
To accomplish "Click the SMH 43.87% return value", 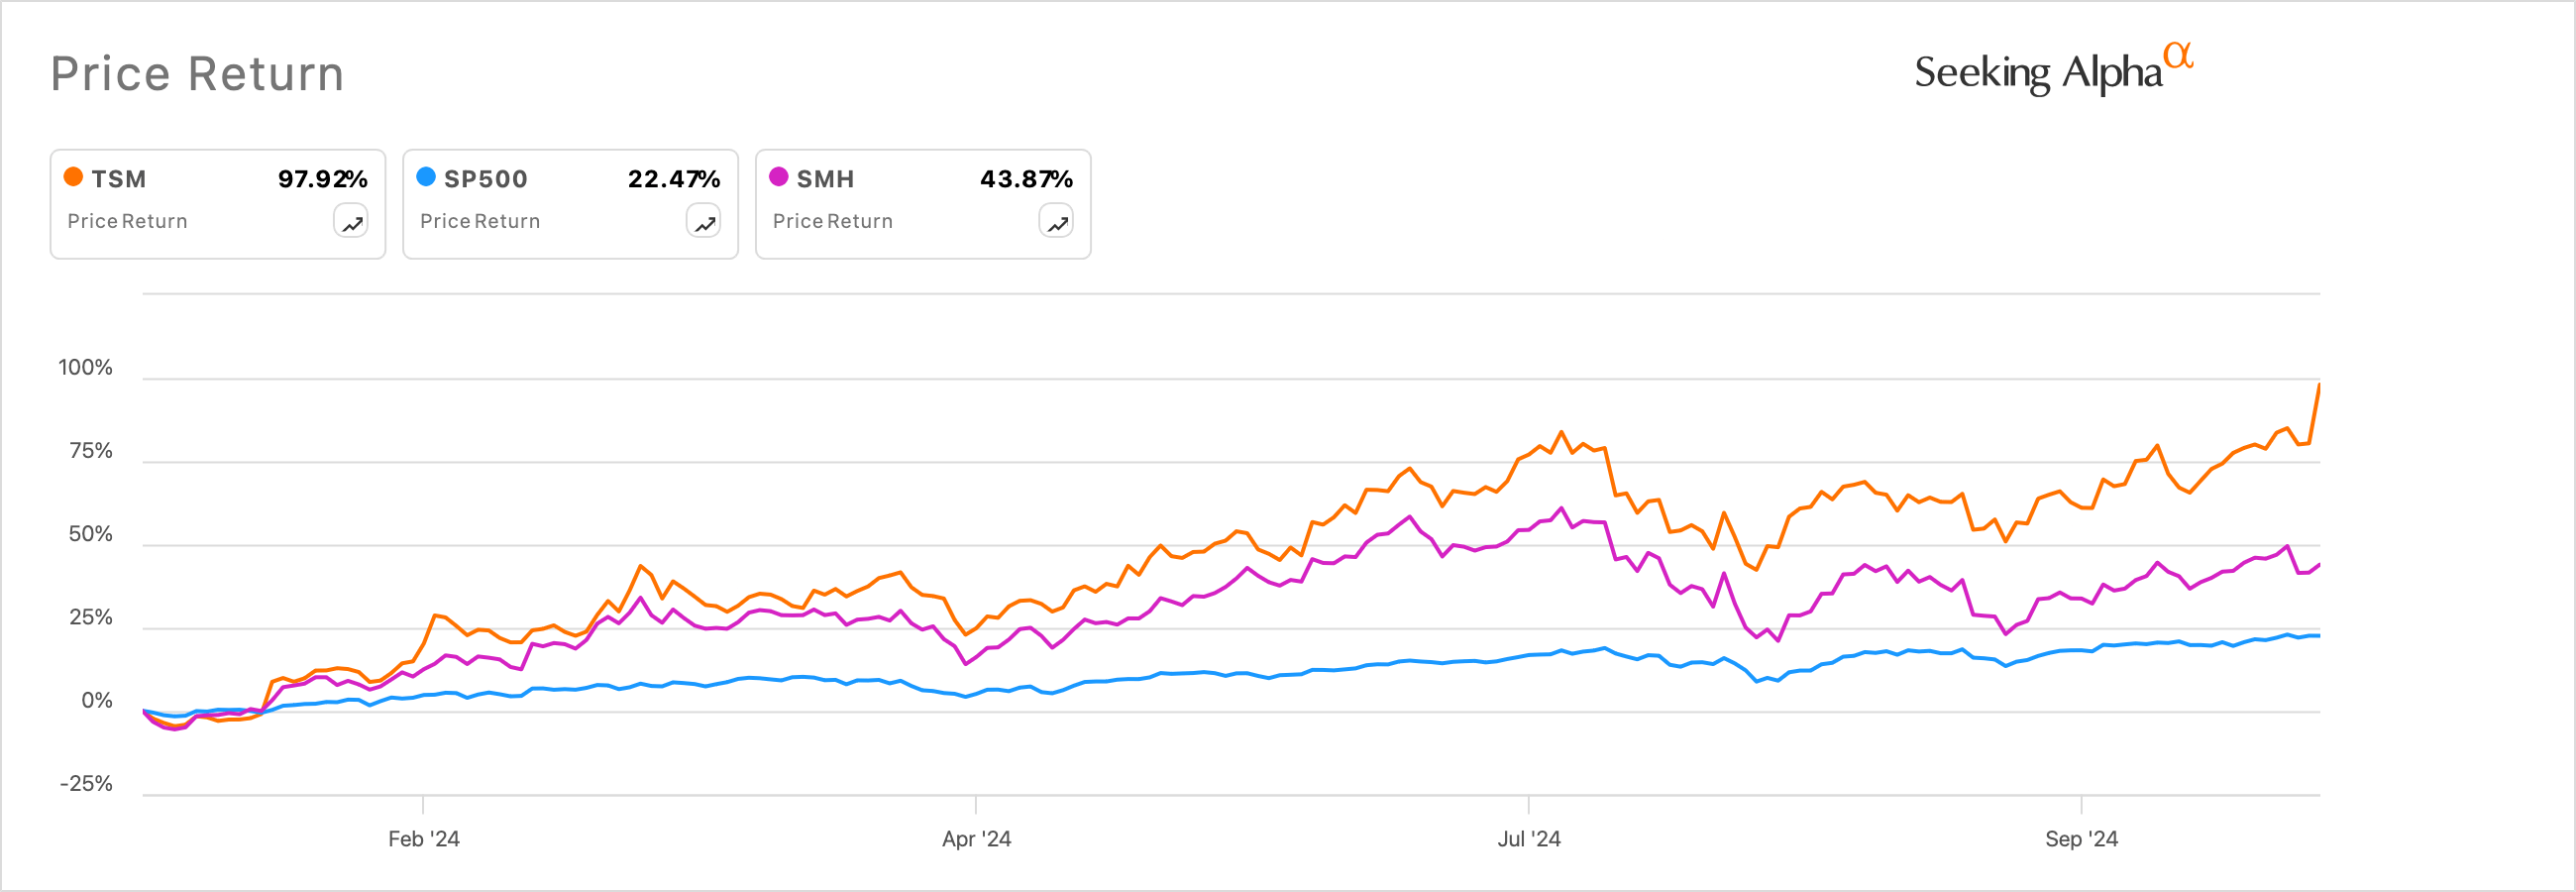I will coord(1025,179).
